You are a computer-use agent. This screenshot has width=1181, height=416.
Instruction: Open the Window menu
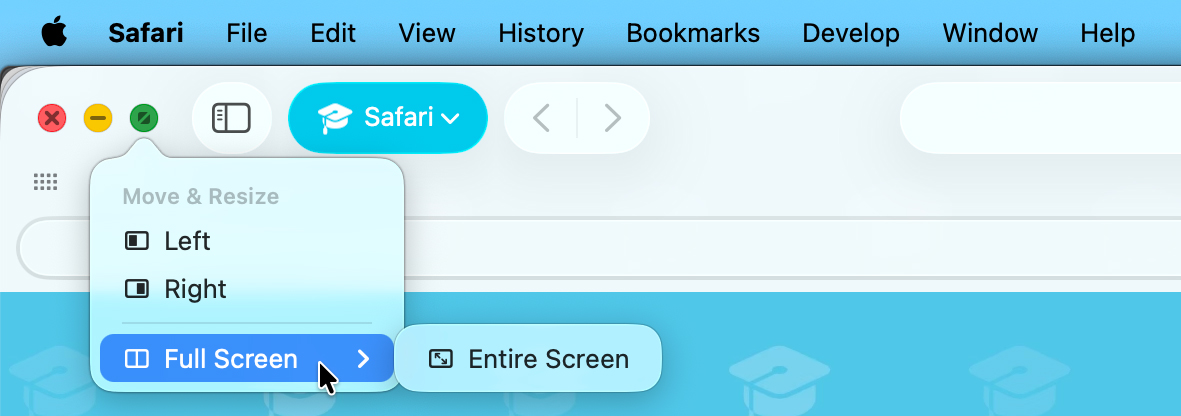(x=990, y=33)
